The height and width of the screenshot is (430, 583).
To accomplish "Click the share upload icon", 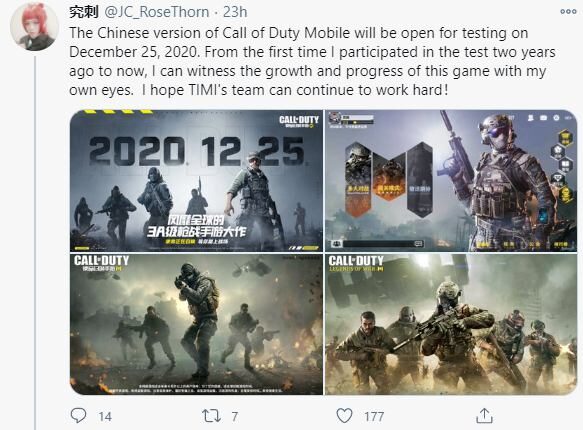I will point(484,416).
